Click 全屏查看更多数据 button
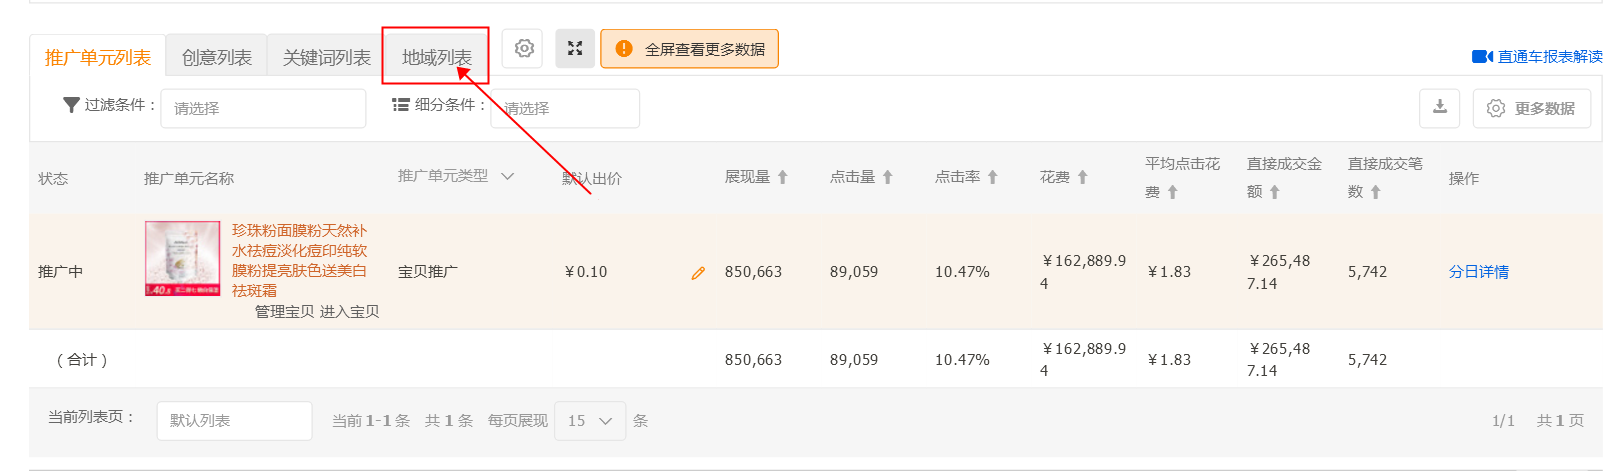The width and height of the screenshot is (1622, 471). [x=689, y=48]
